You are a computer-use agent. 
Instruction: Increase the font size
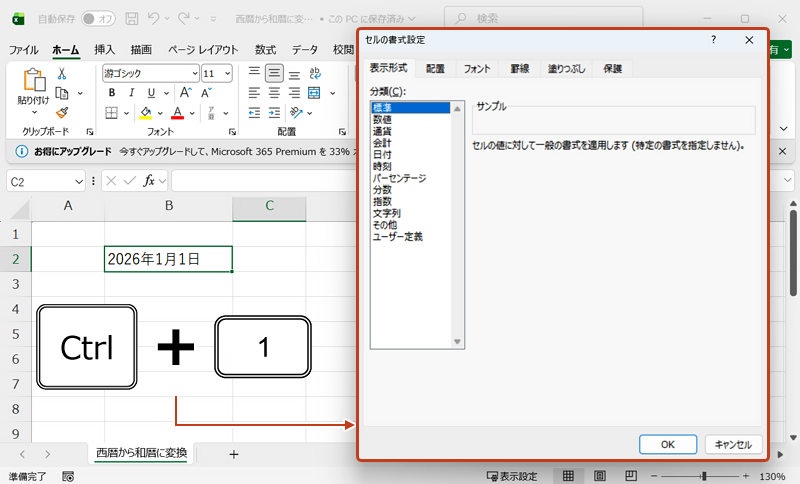pyautogui.click(x=186, y=93)
